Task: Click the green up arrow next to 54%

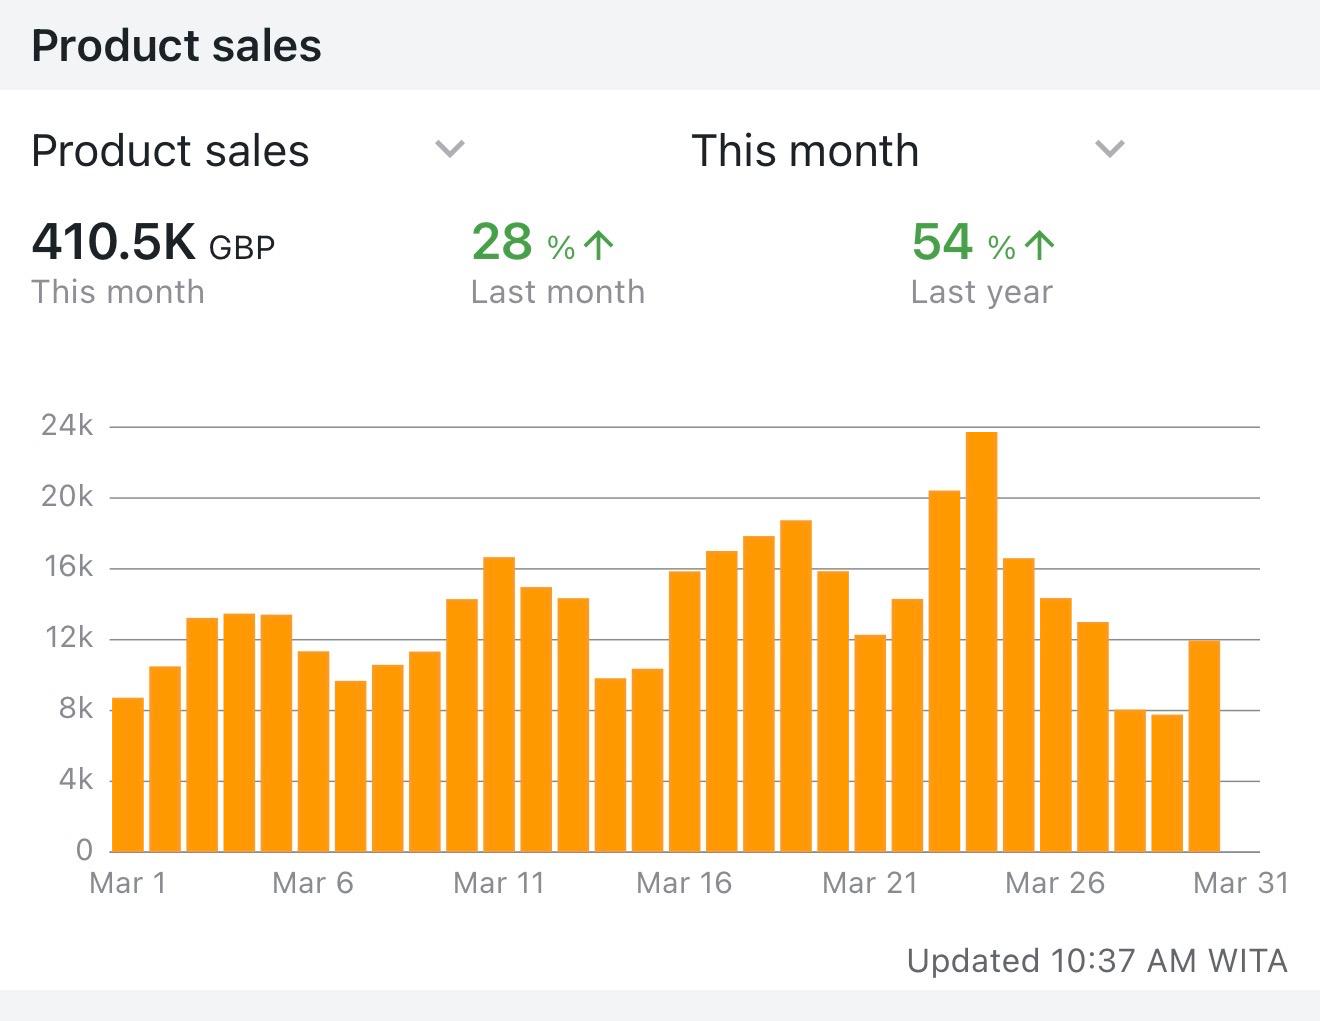Action: point(1039,245)
